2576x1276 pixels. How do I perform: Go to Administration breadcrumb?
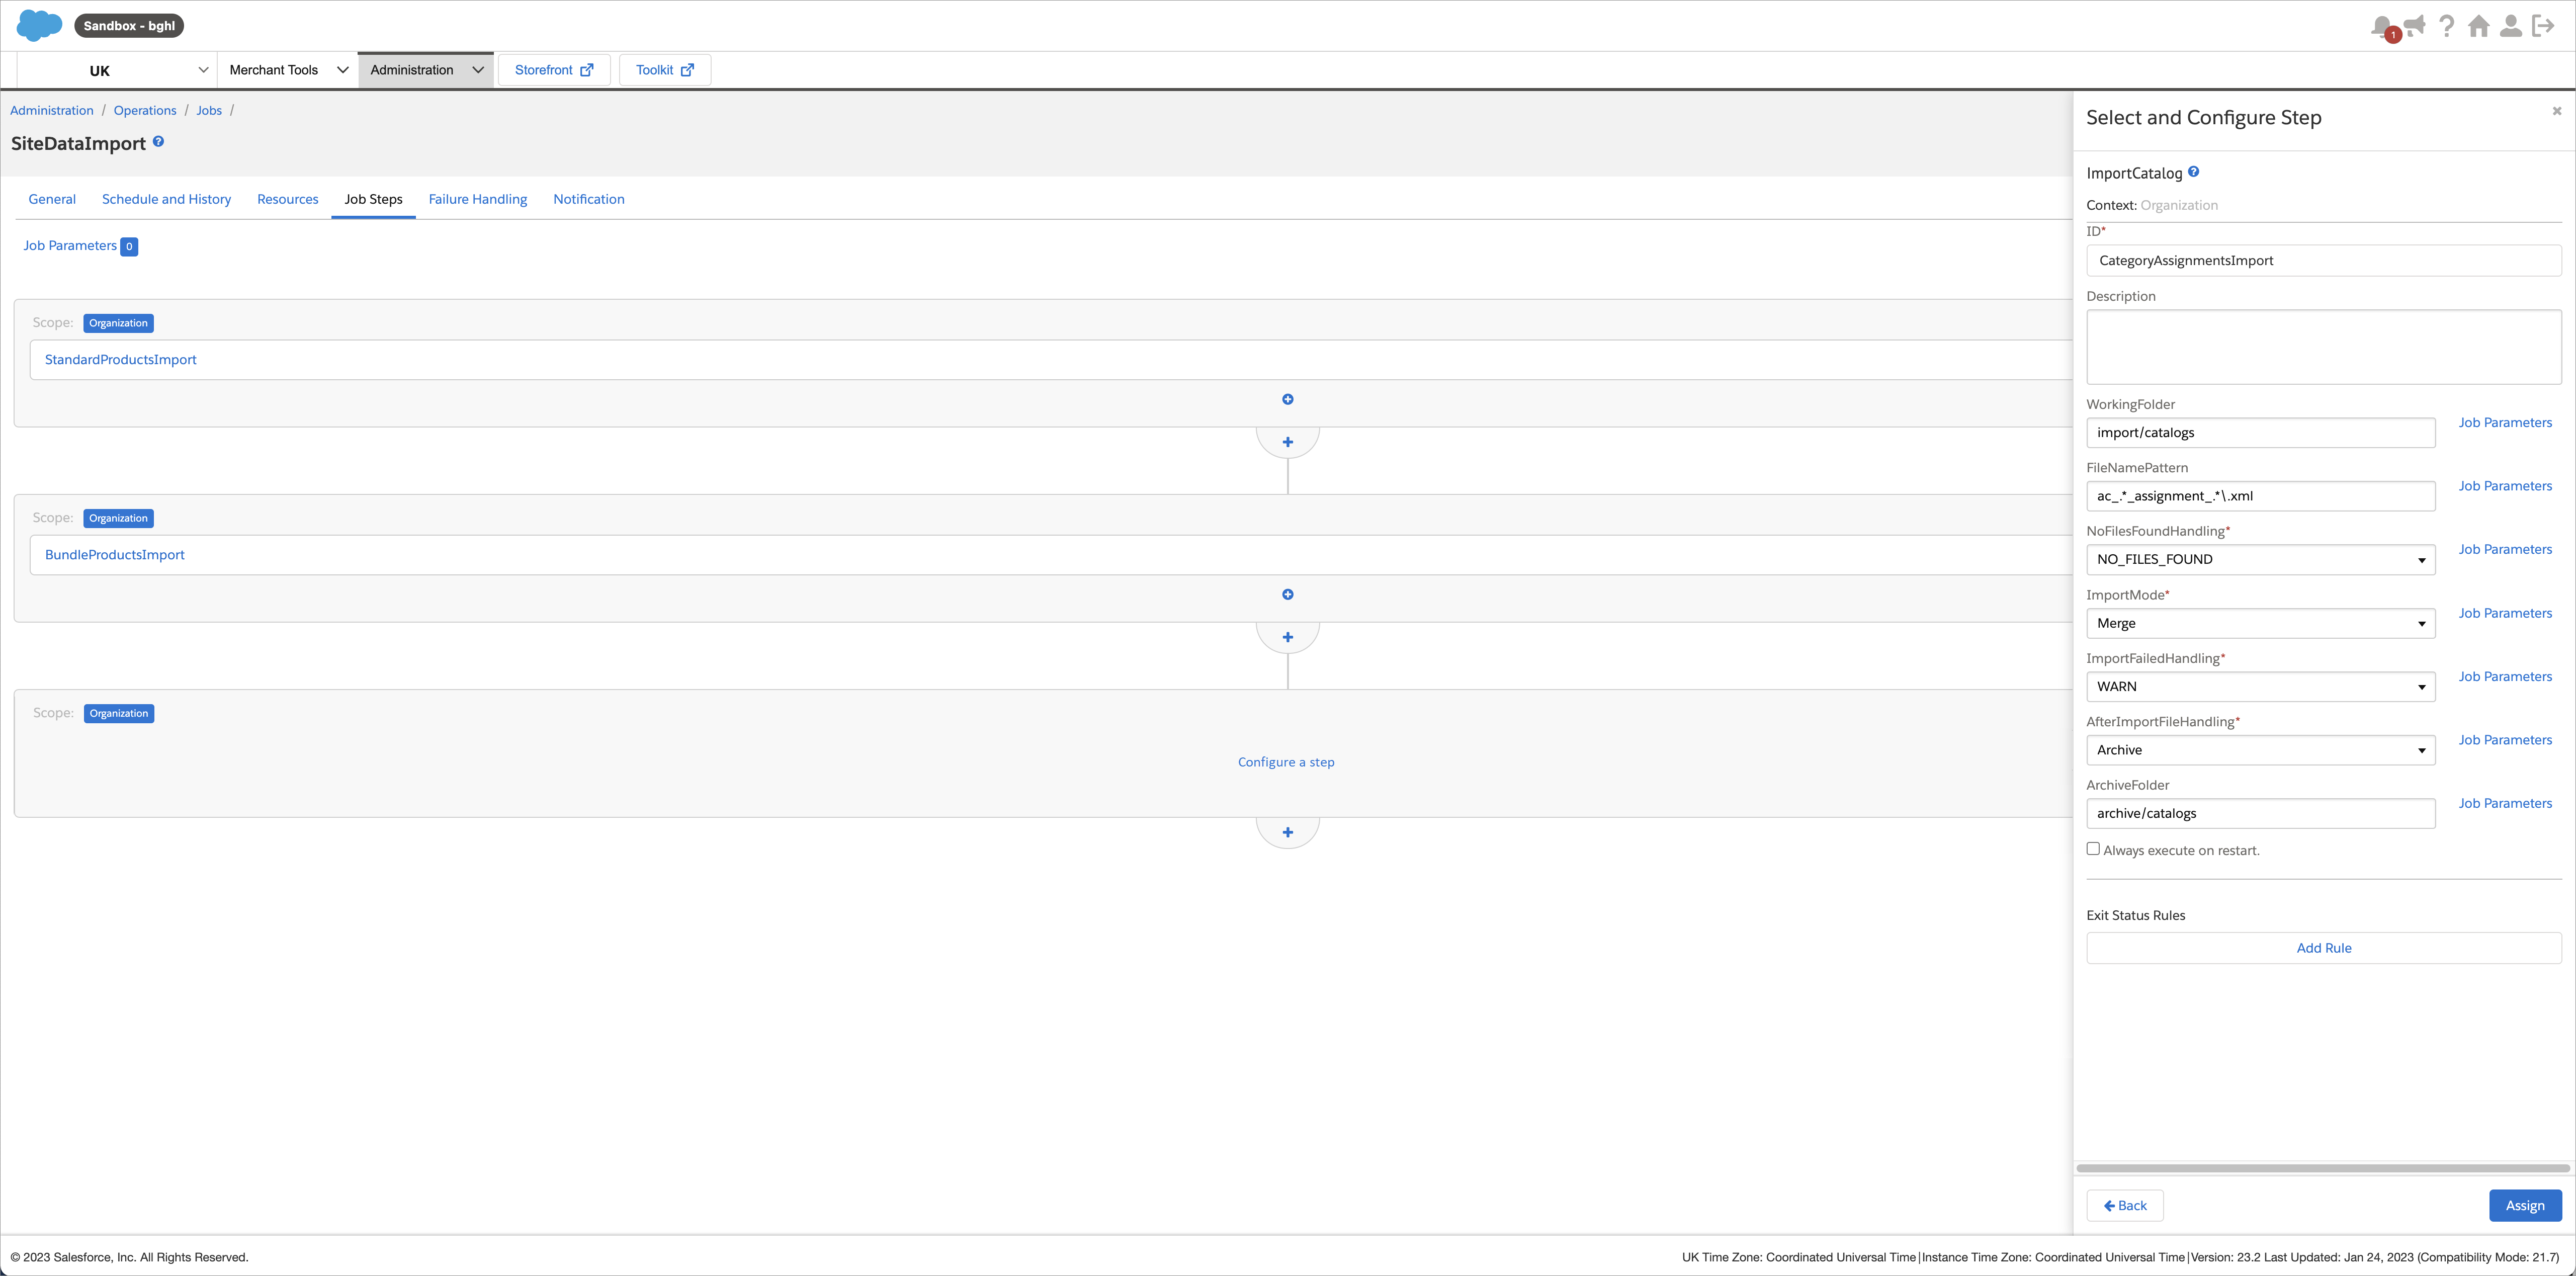pos(52,110)
